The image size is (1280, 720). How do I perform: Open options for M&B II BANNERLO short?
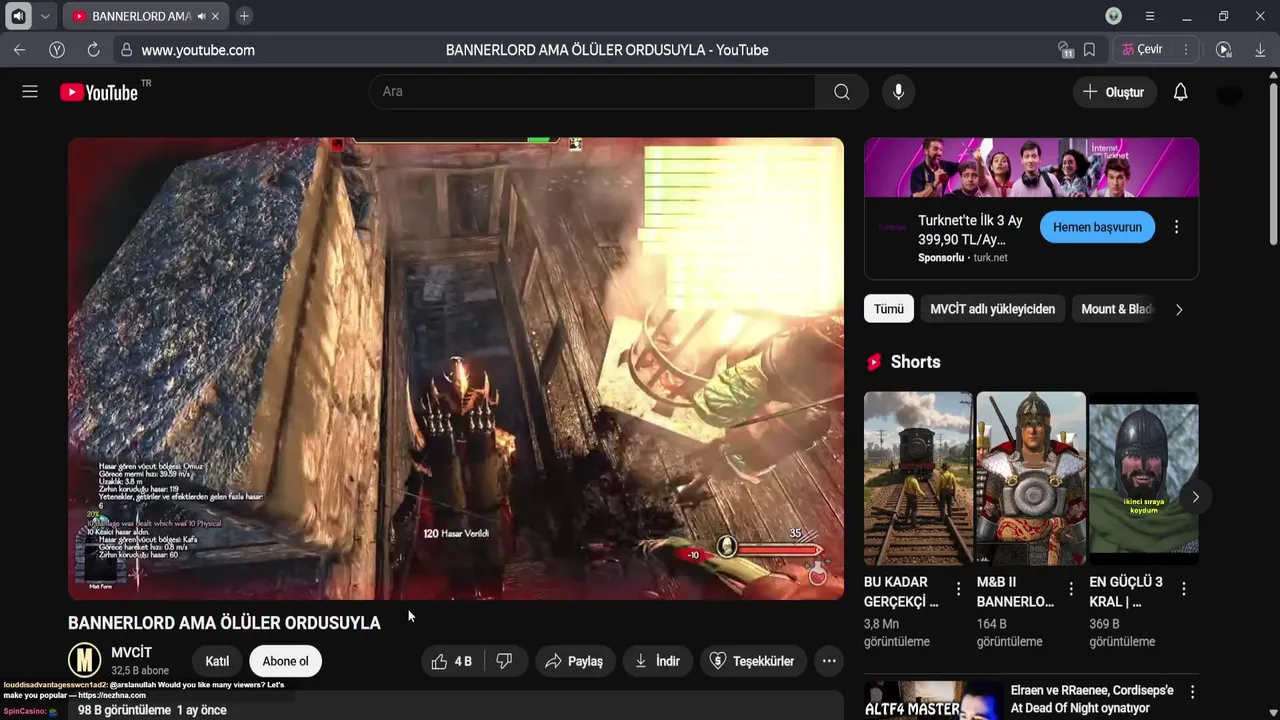[x=1071, y=589]
